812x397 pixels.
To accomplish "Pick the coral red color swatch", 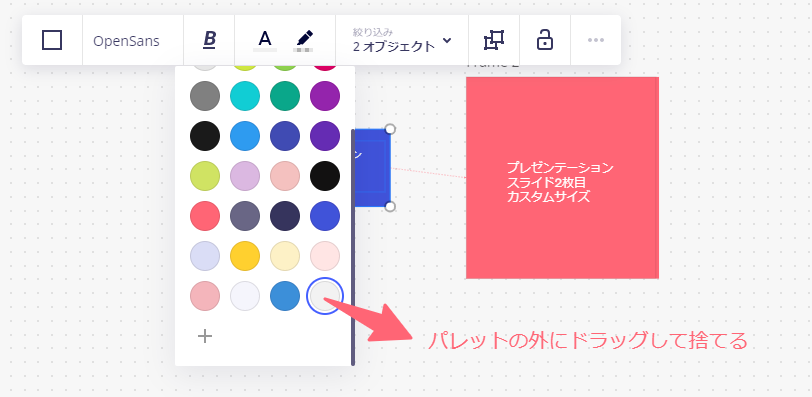I will pos(205,216).
